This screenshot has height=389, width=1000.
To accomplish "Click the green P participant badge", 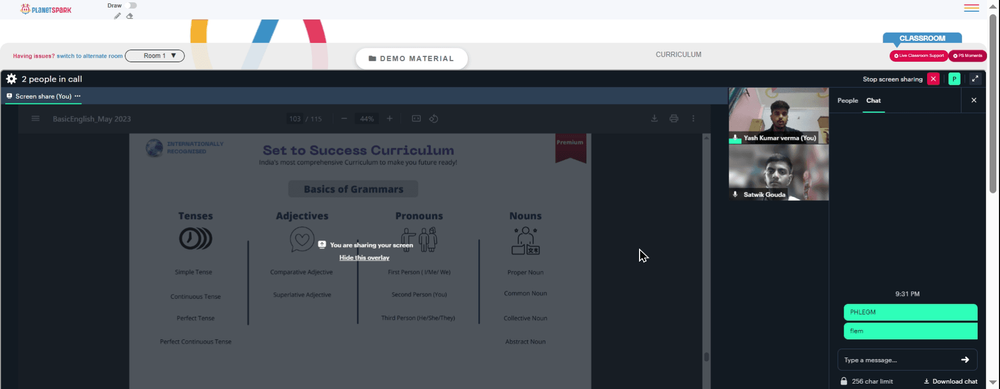I will click(954, 79).
